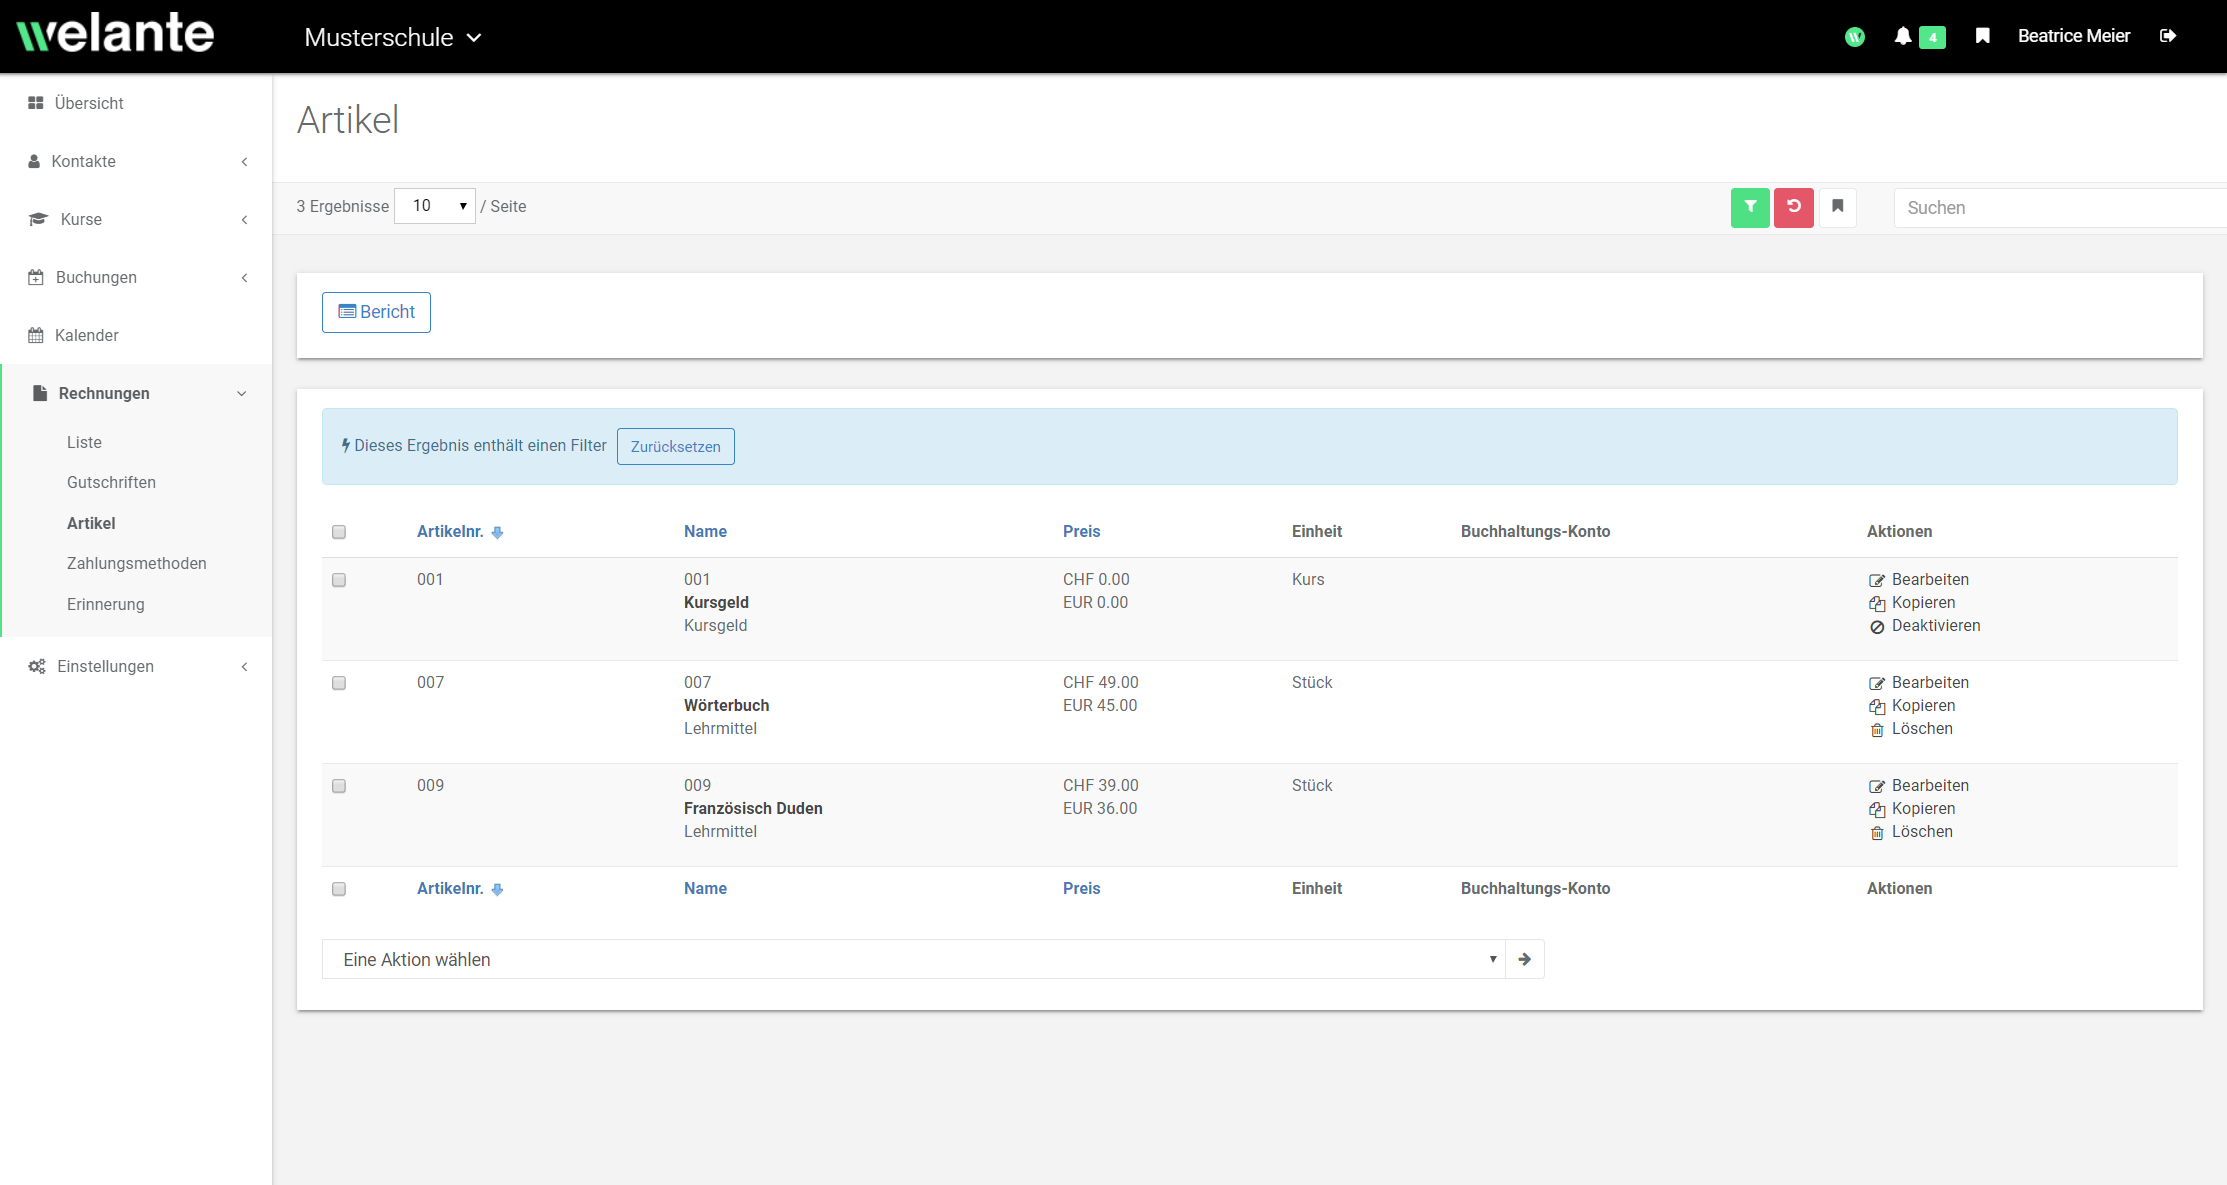Click the Übersicht grid icon
The image size is (2227, 1185).
pyautogui.click(x=36, y=103)
